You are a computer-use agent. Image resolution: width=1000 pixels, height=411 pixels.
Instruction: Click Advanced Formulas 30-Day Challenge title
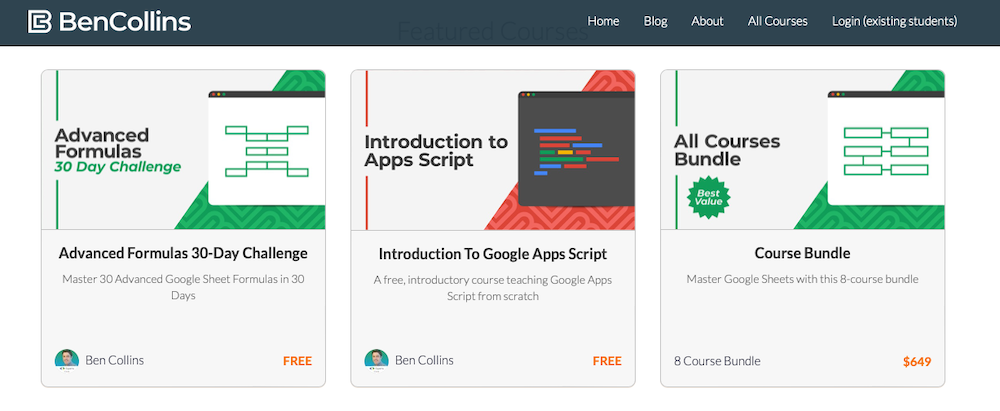183,253
